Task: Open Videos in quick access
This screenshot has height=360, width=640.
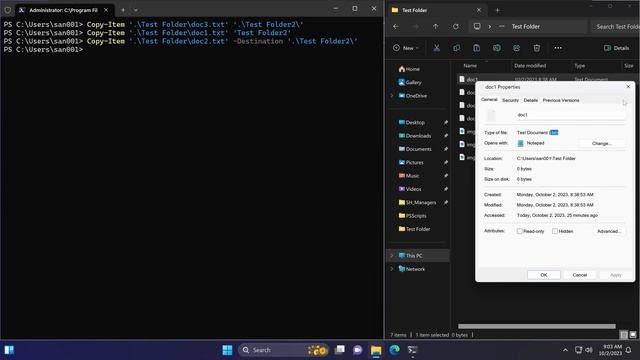Action: [x=410, y=189]
